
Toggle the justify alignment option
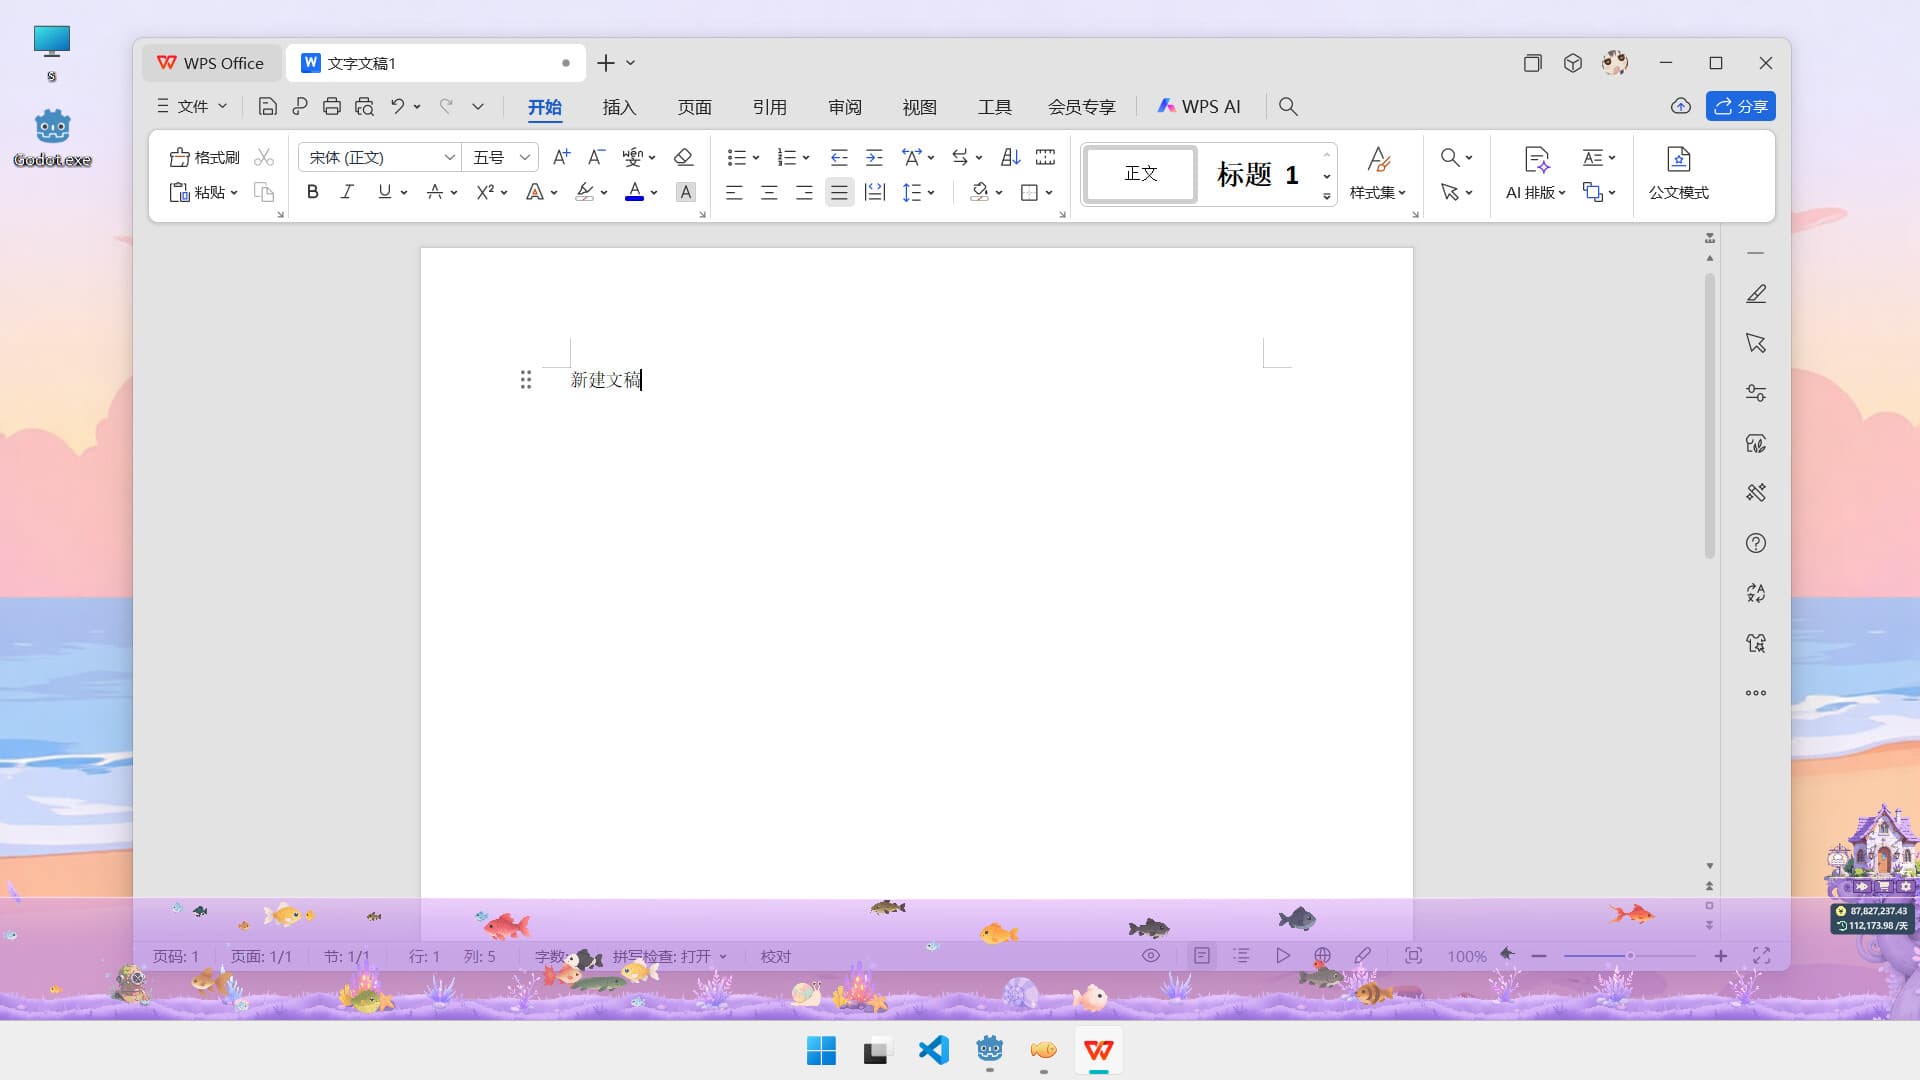[839, 192]
